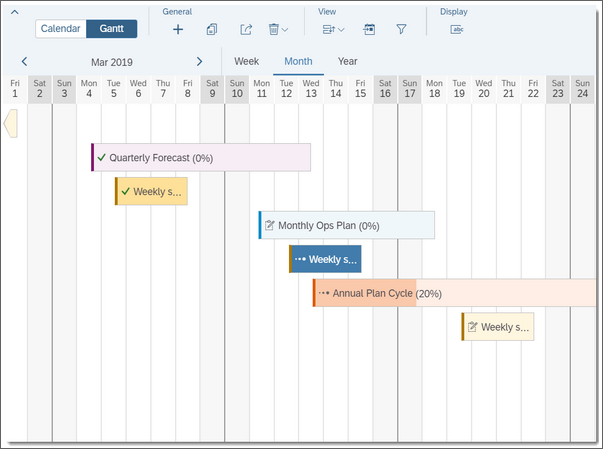Click the left-edge scroll back arrow marker

tap(11, 124)
